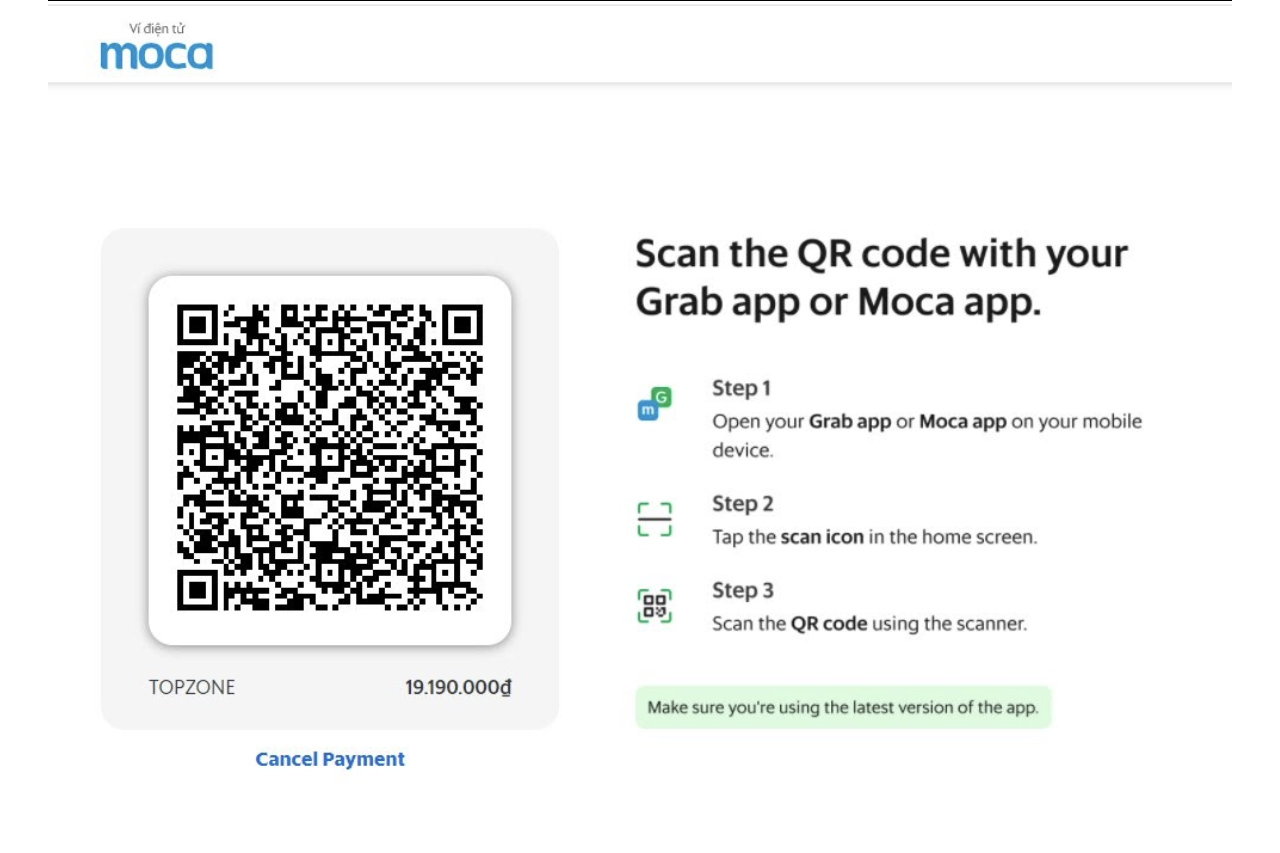Click the 'Step 3' heading

pos(743,590)
